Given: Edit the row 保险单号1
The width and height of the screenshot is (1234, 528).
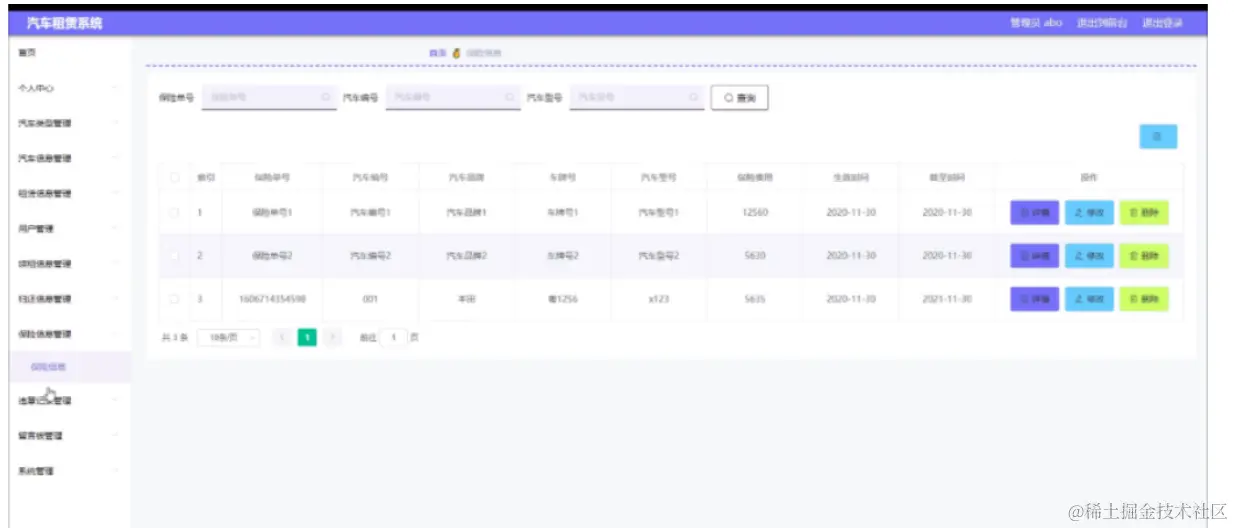Looking at the screenshot, I should [x=1089, y=213].
